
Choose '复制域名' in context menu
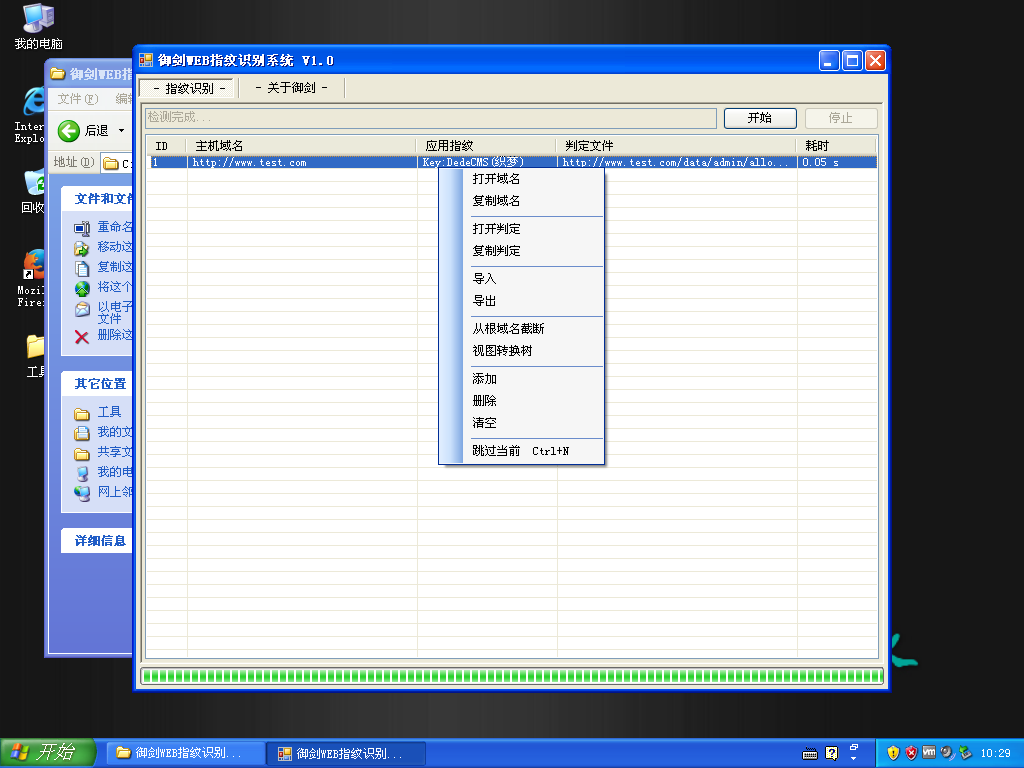[496, 200]
